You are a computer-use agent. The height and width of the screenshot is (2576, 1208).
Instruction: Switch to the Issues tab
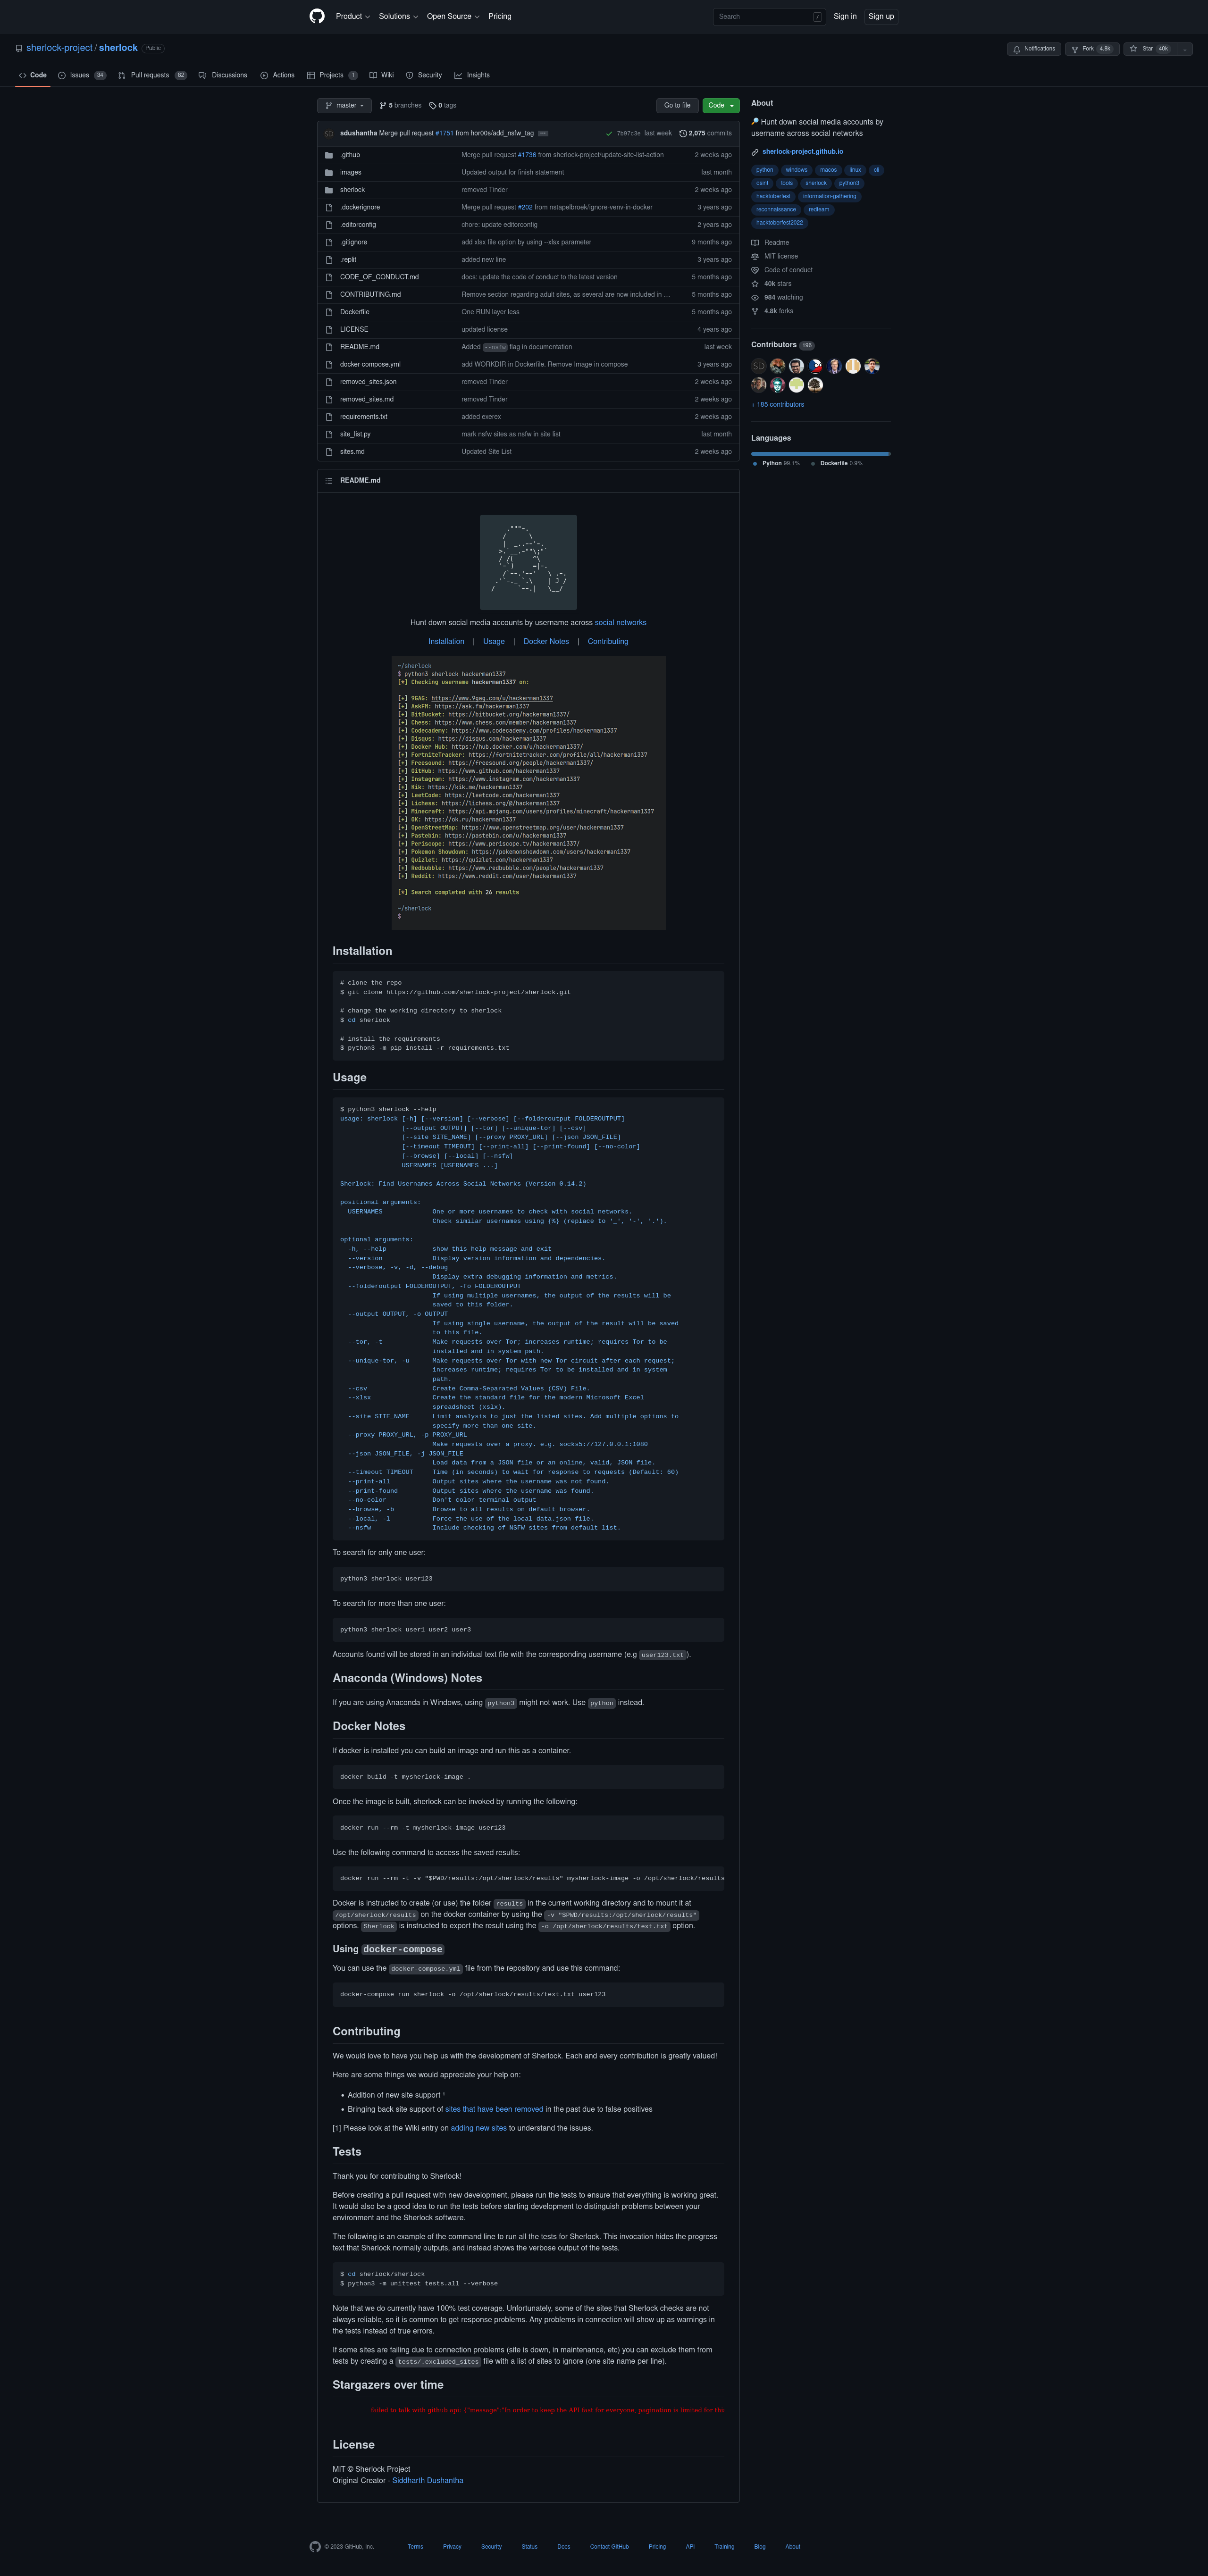coord(82,75)
